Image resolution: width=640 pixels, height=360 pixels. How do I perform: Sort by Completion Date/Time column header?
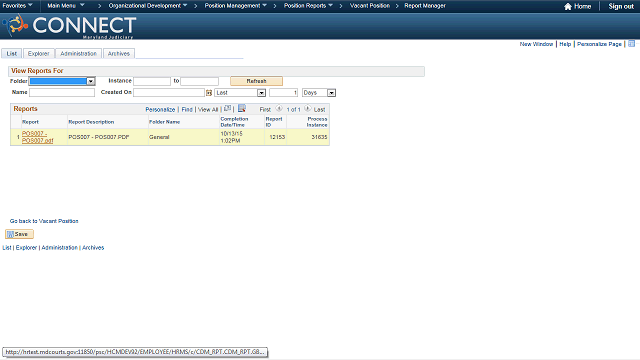[x=234, y=122]
